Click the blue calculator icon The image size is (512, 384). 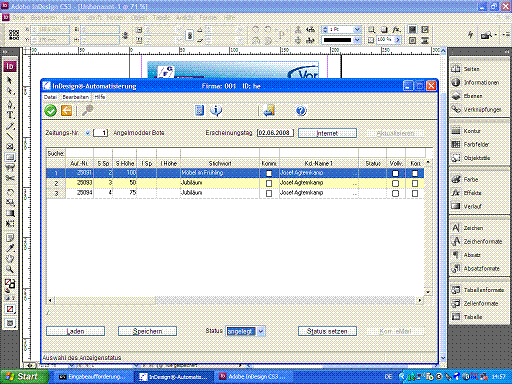click(x=199, y=110)
